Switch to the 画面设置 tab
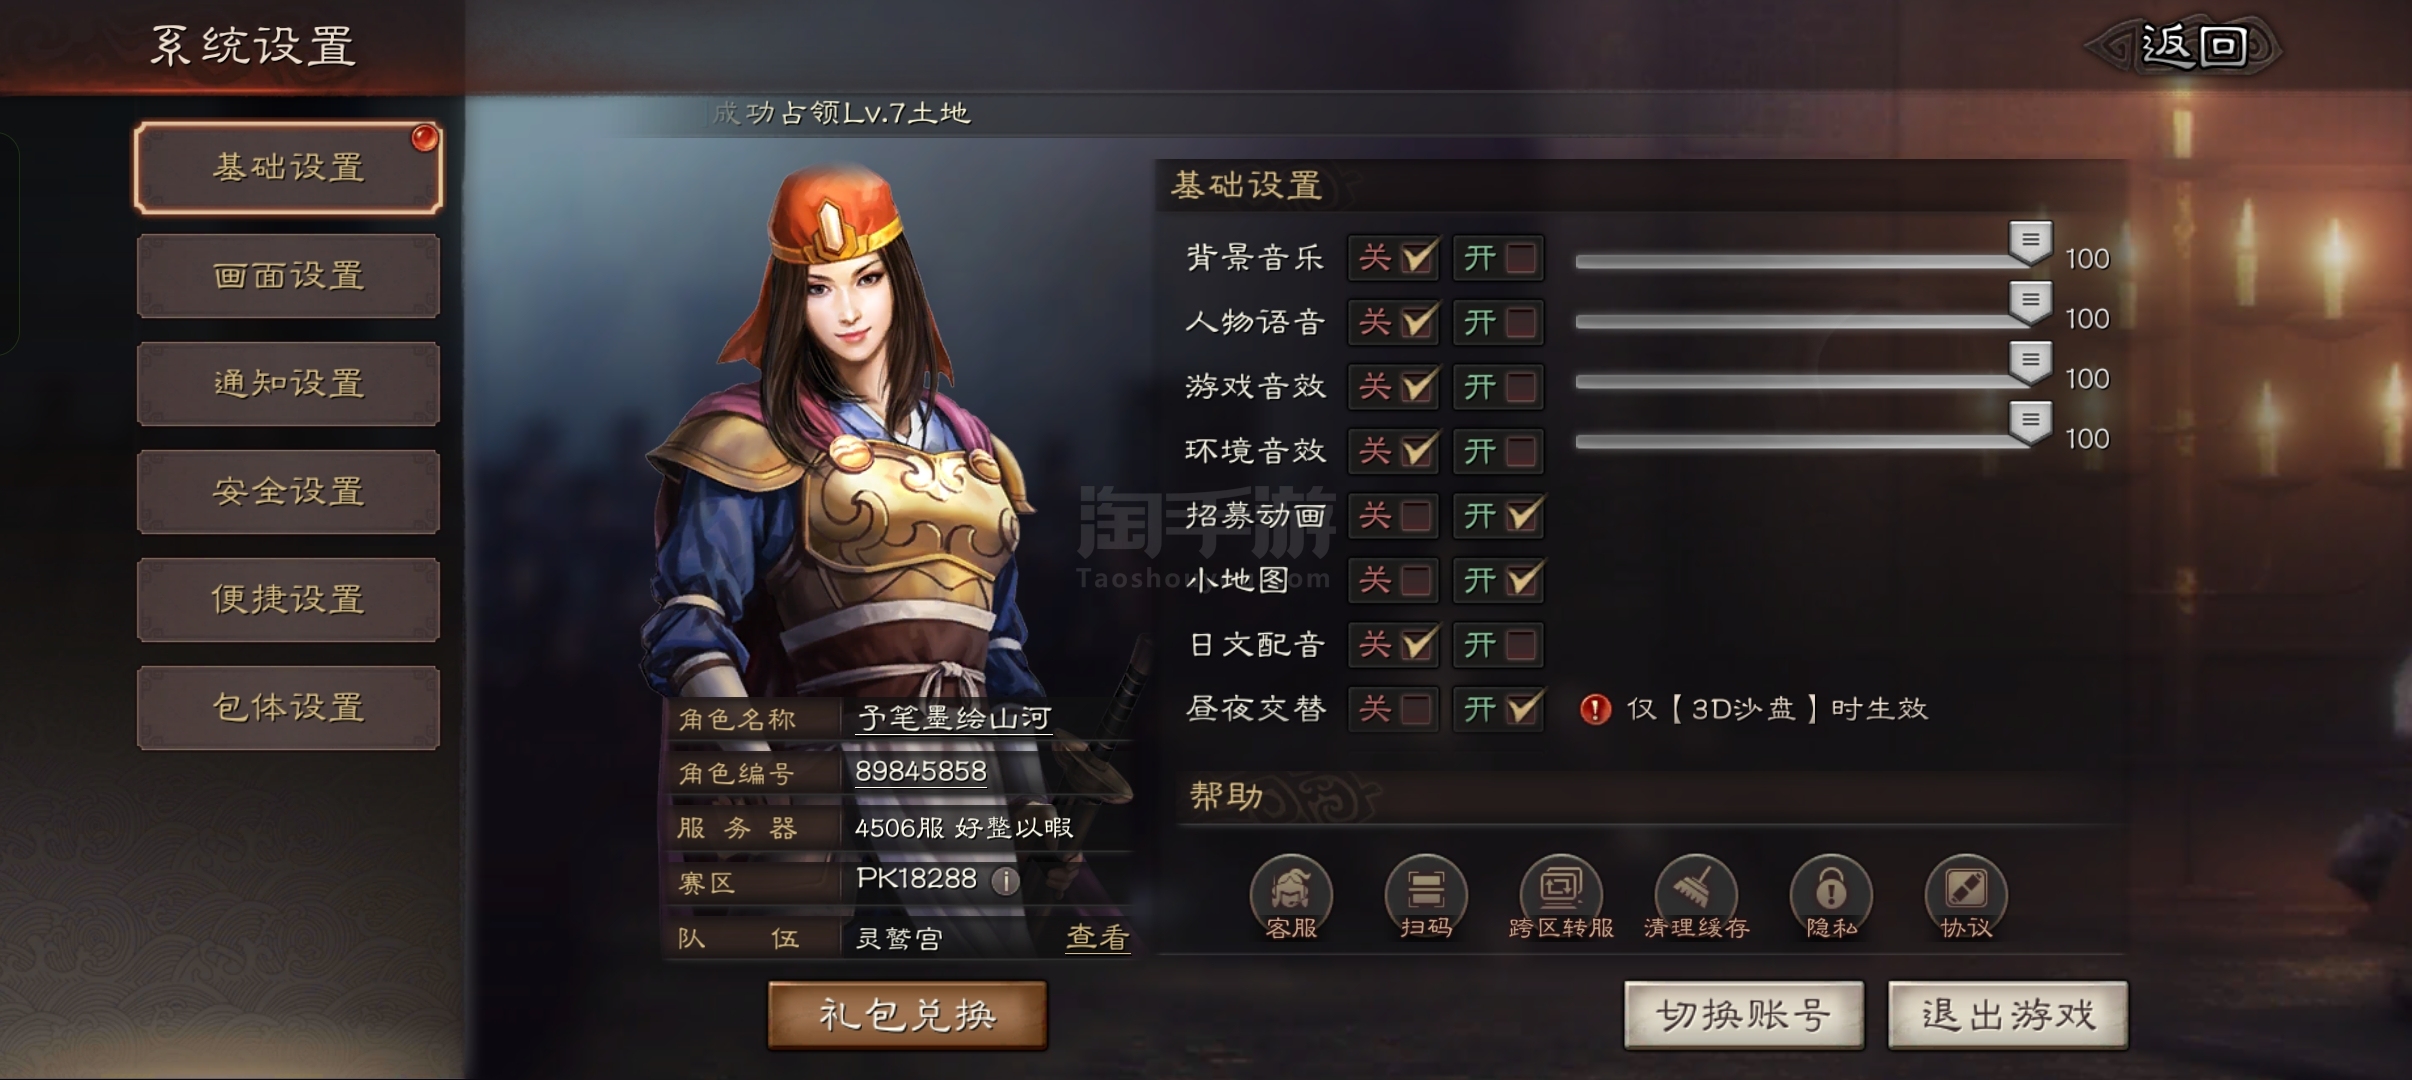2412x1080 pixels. (x=288, y=276)
